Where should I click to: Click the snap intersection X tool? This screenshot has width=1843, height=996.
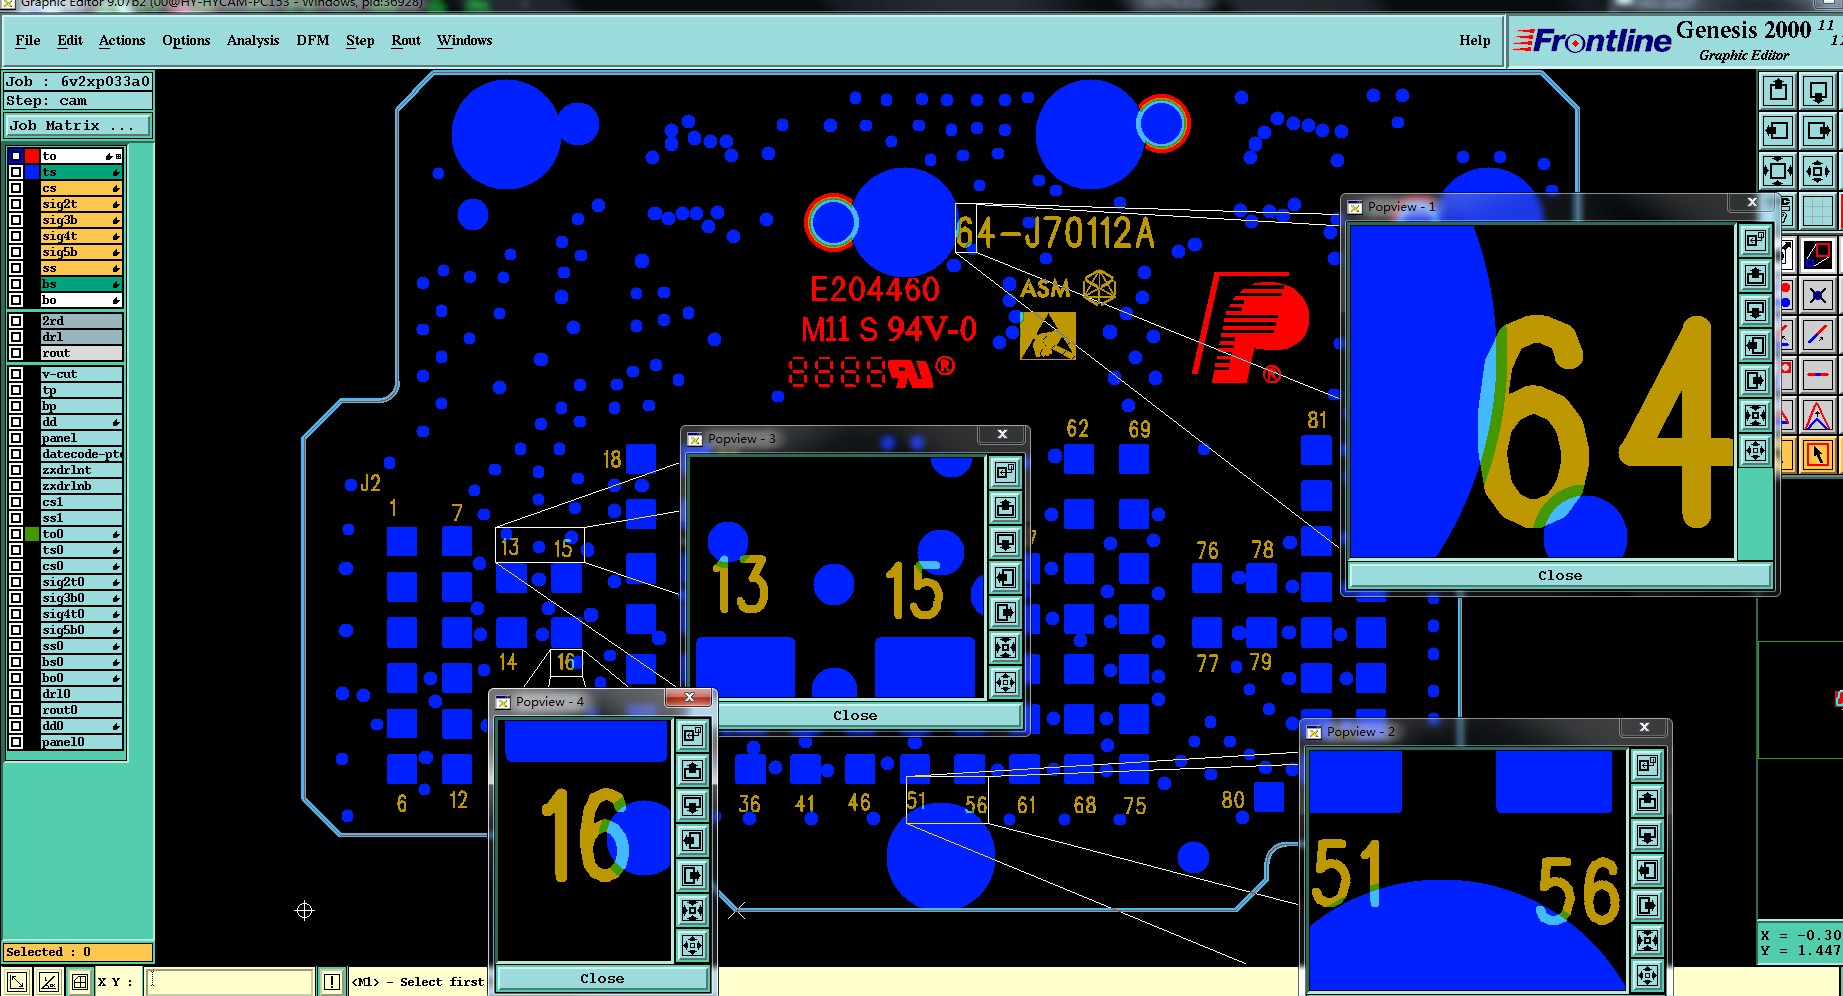(1818, 295)
